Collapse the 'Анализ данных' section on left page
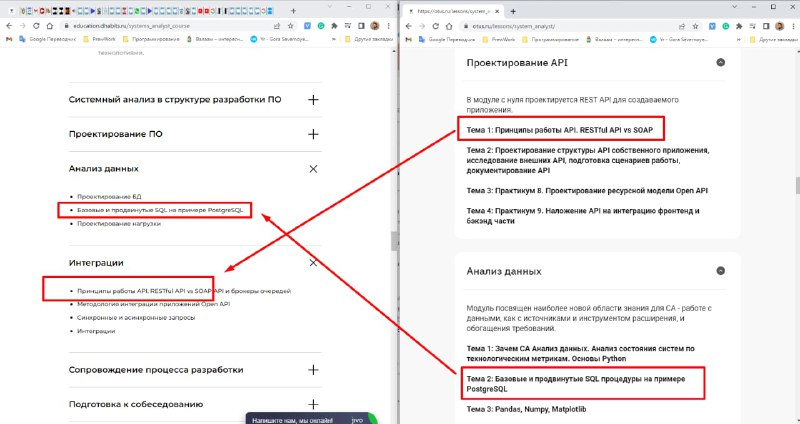Image resolution: width=800 pixels, height=424 pixels. [x=313, y=169]
